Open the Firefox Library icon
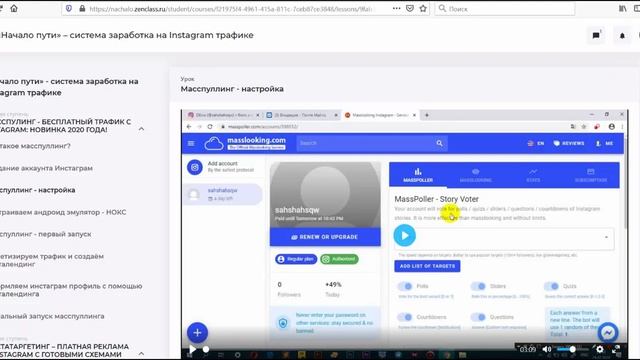Screen dimensions: 640x360 622,9
